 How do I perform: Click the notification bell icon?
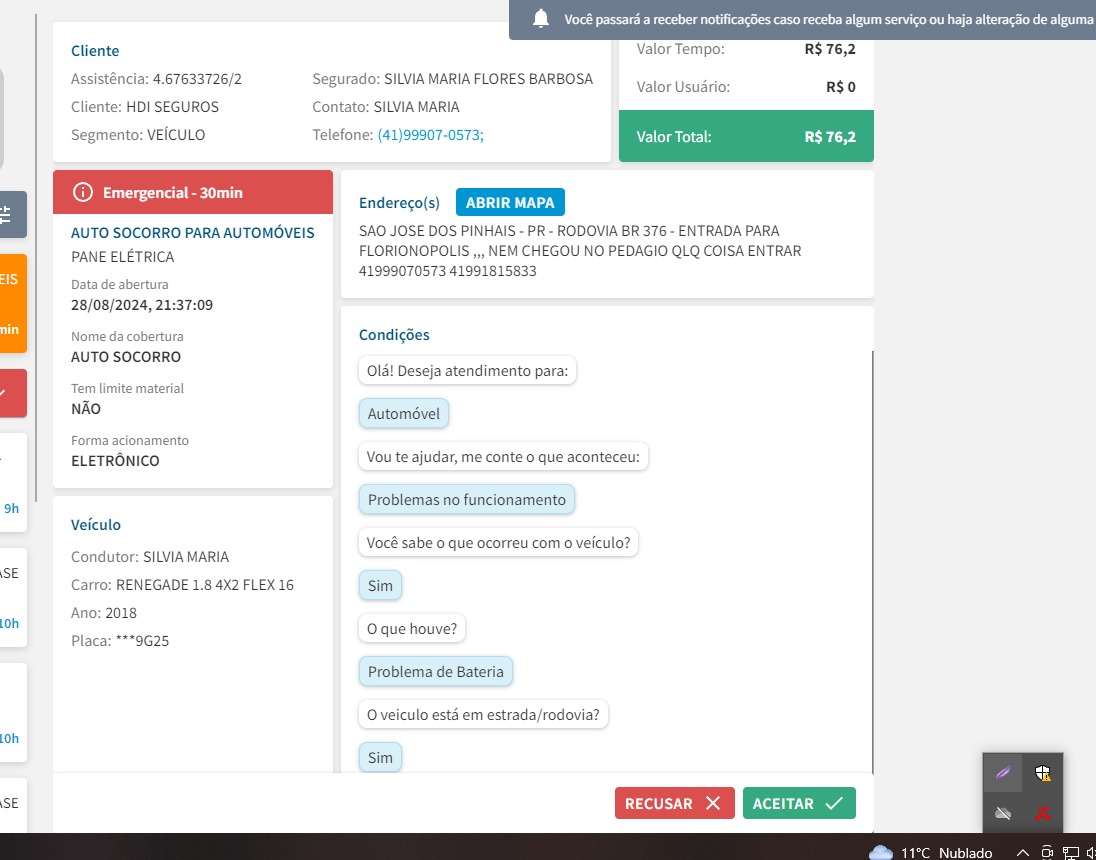tap(540, 19)
